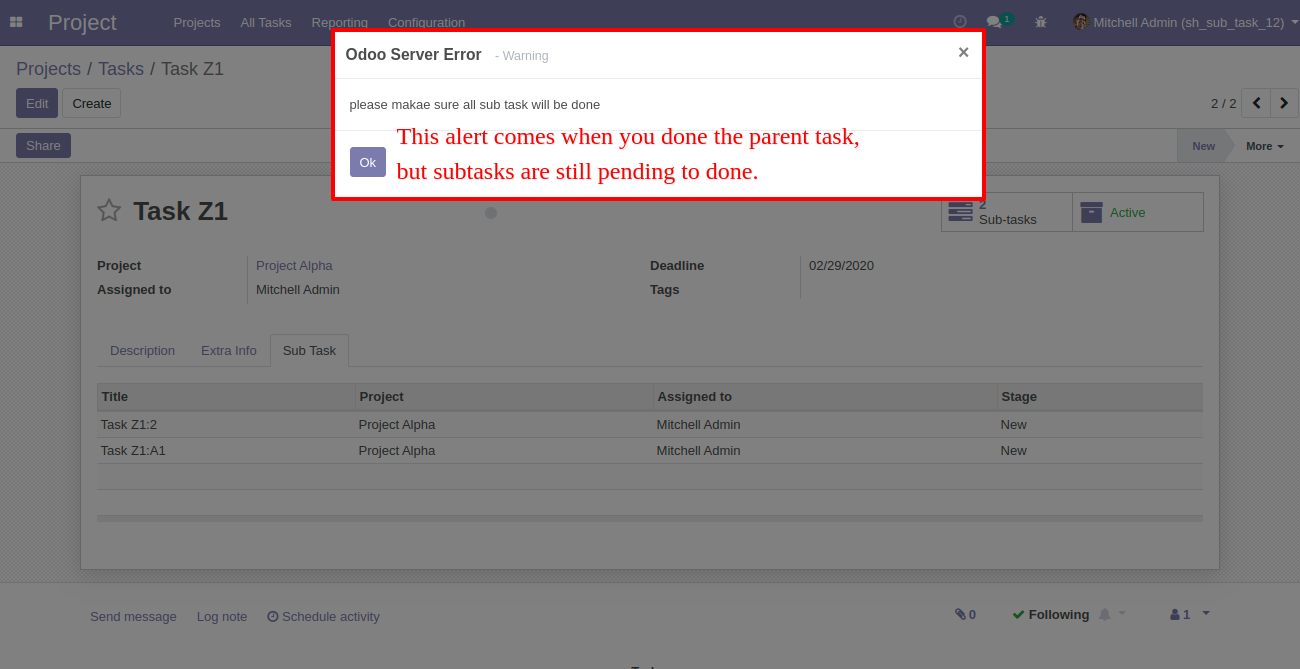Viewport: 1300px width, 669px height.
Task: Click Stage cell of Task Z1:A1
Action: coord(1100,450)
